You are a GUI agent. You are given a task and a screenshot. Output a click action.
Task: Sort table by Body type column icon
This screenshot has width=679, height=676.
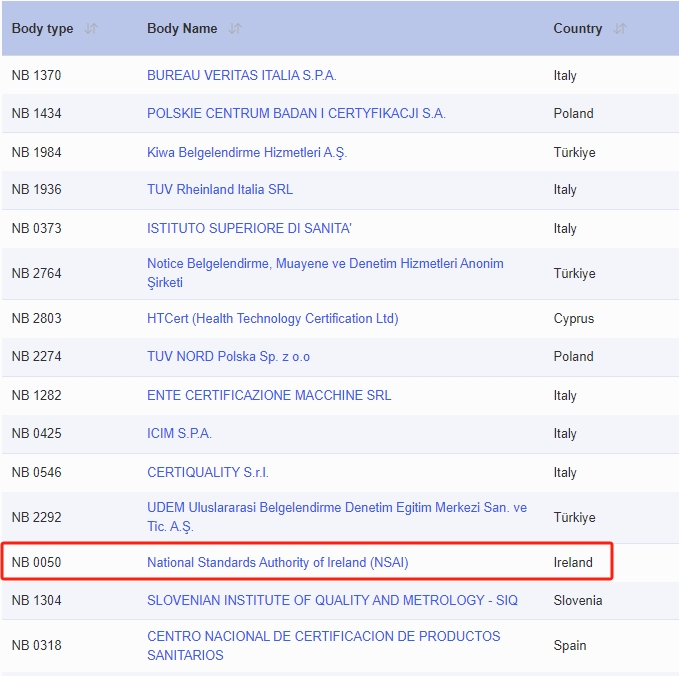(91, 29)
